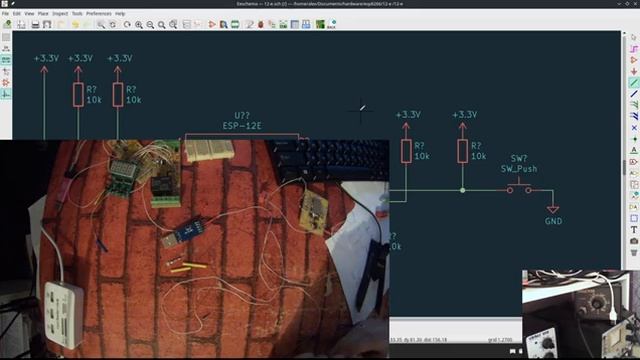Select the Global Label tool
640x360 pixels.
pos(634,162)
